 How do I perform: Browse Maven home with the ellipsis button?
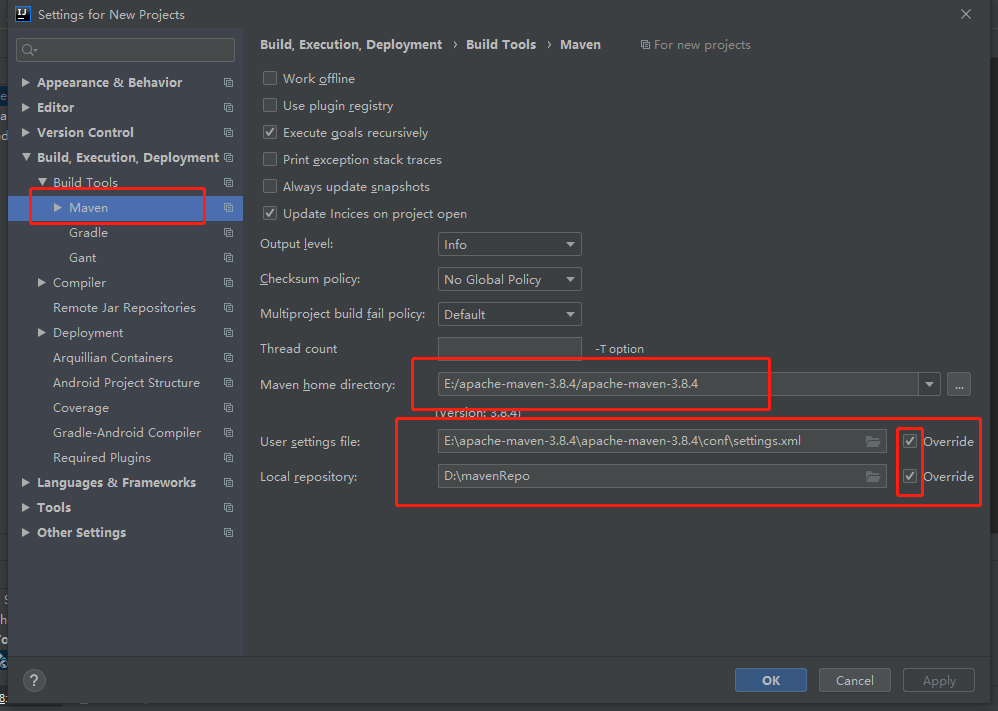tap(959, 384)
